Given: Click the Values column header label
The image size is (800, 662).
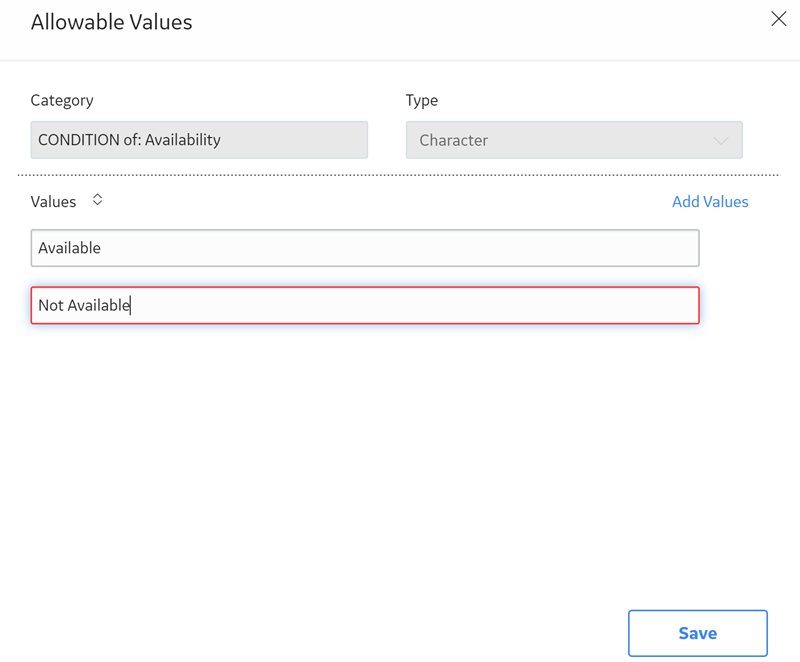Looking at the screenshot, I should tap(54, 201).
